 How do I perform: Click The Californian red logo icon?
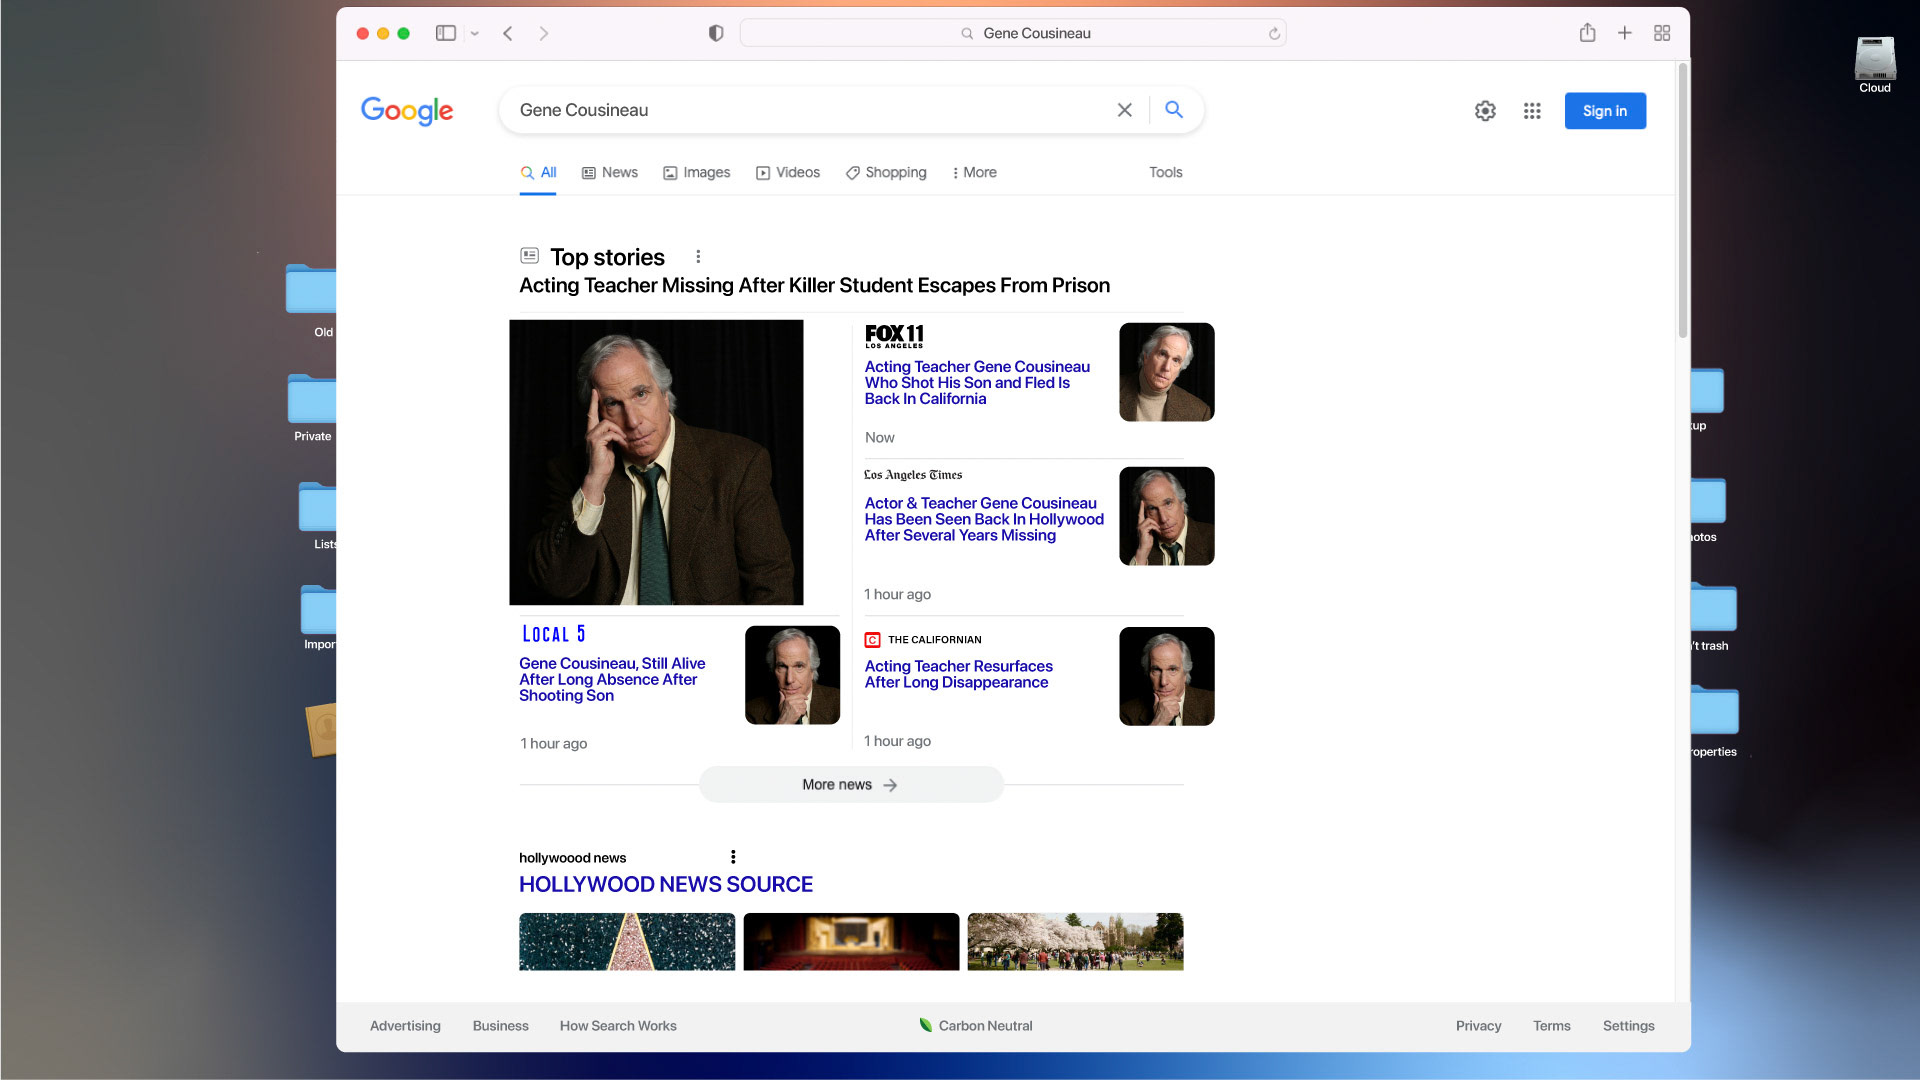[x=872, y=640]
